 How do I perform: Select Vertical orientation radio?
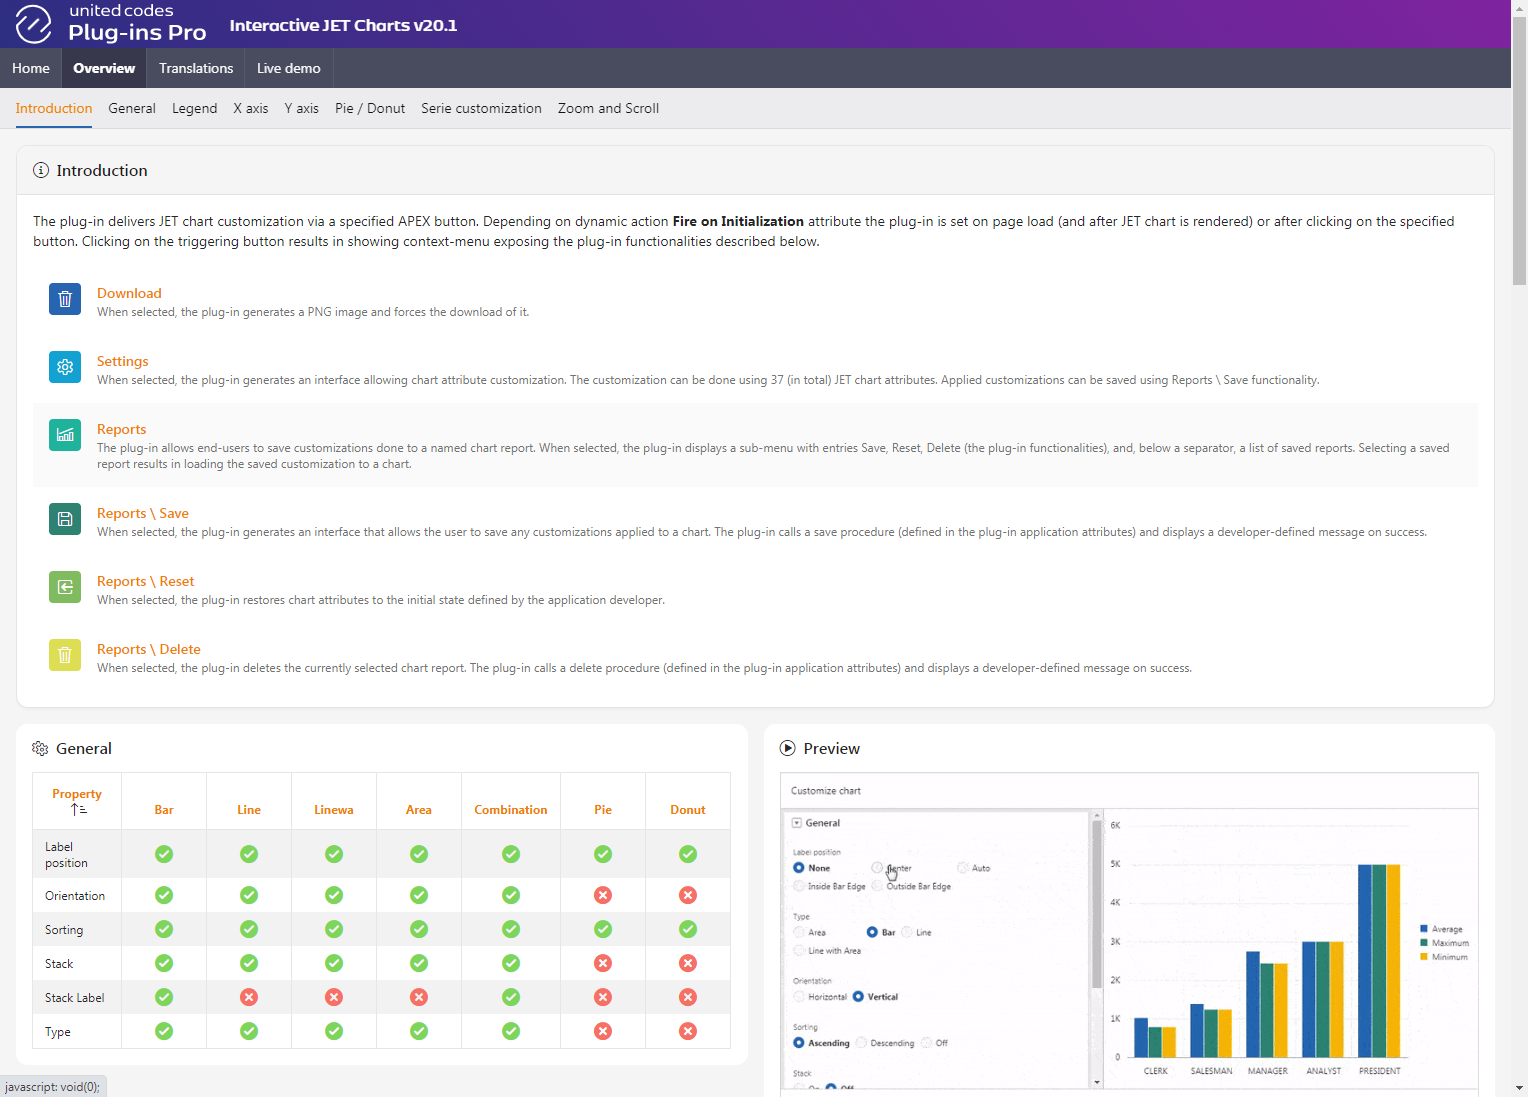pyautogui.click(x=858, y=997)
